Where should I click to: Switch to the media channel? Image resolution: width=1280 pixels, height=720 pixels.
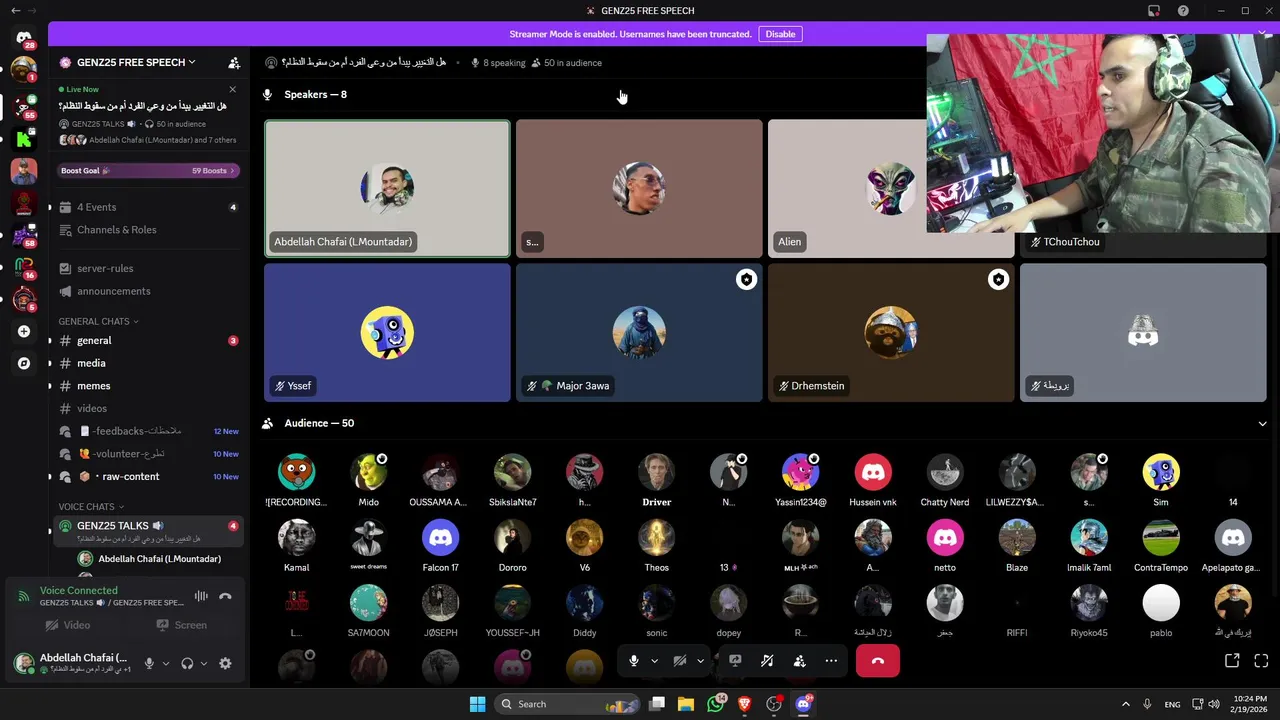pos(148,363)
